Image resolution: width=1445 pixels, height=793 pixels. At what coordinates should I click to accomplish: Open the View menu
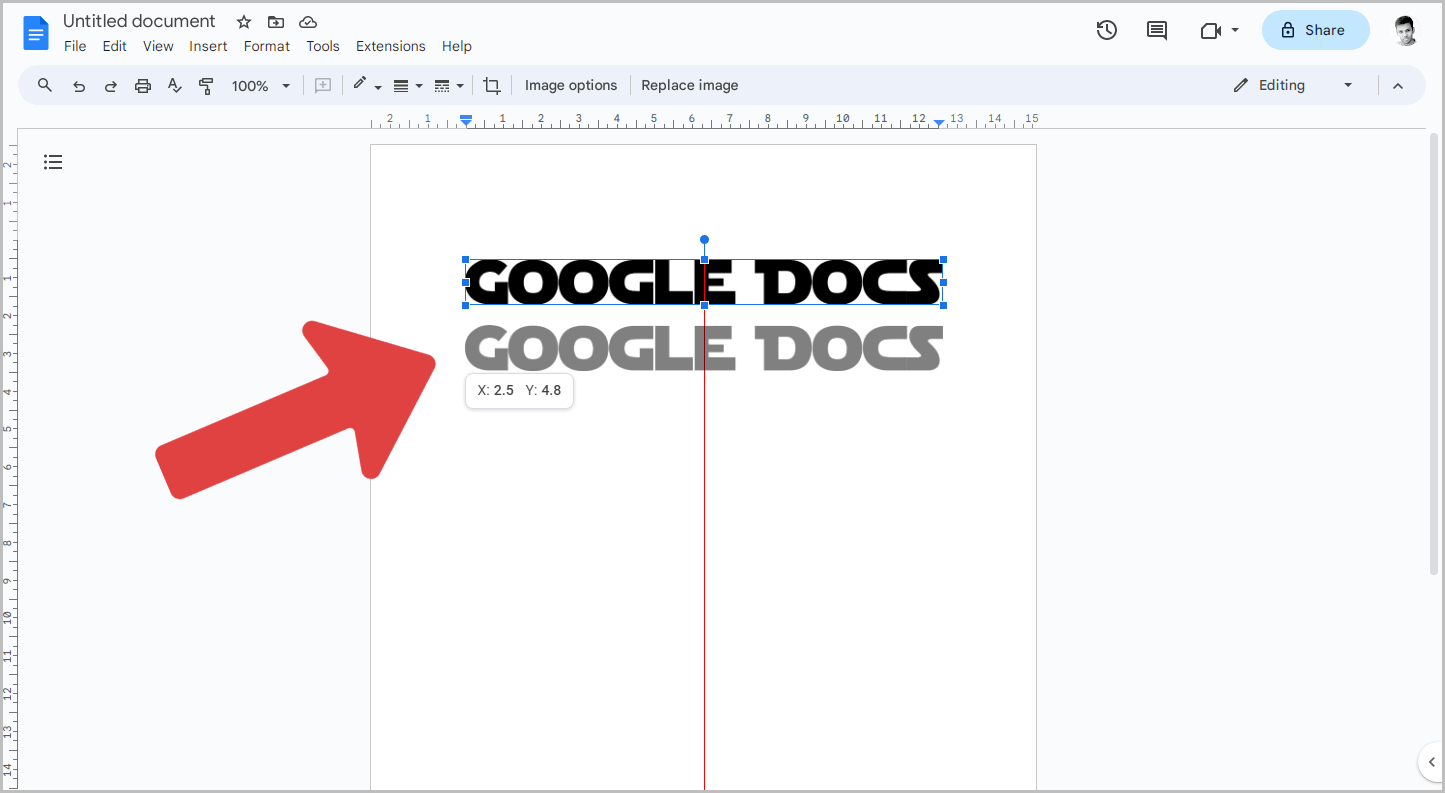158,46
